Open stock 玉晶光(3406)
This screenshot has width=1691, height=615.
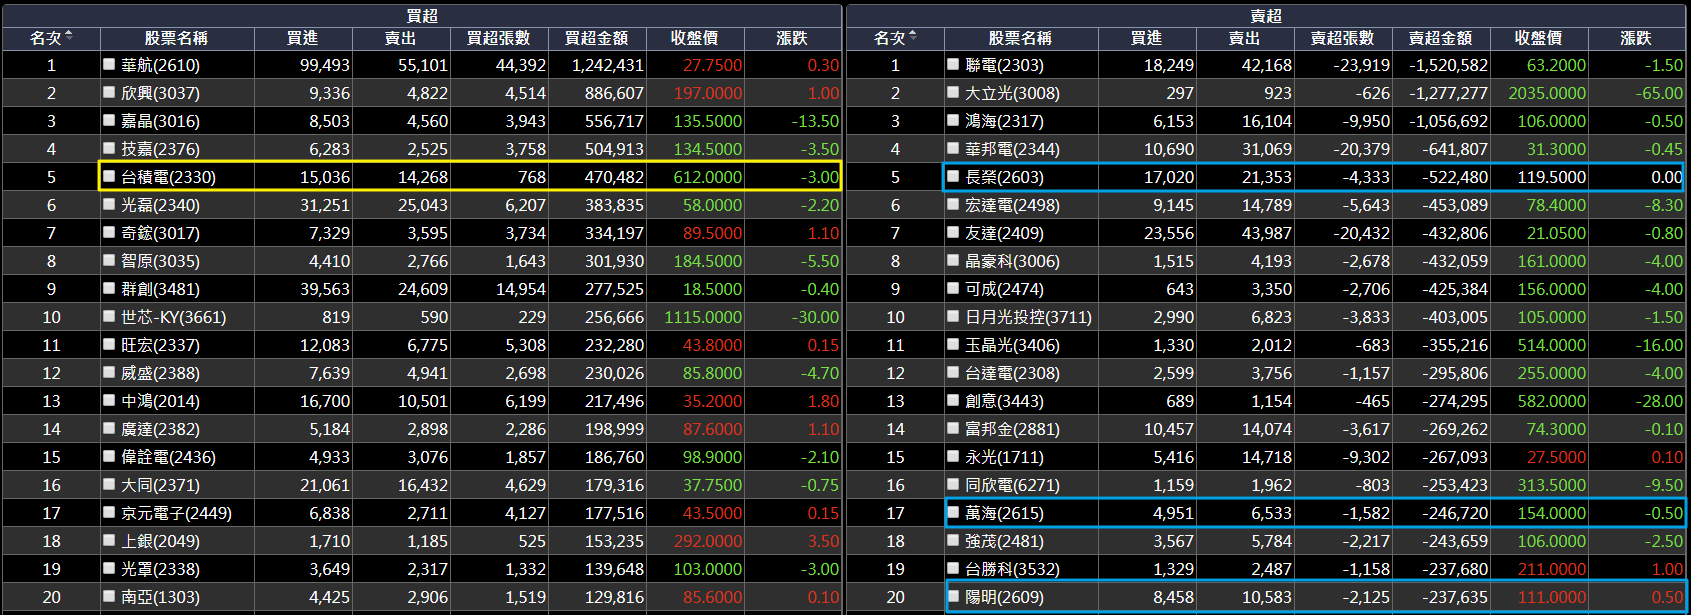pyautogui.click(x=1012, y=345)
